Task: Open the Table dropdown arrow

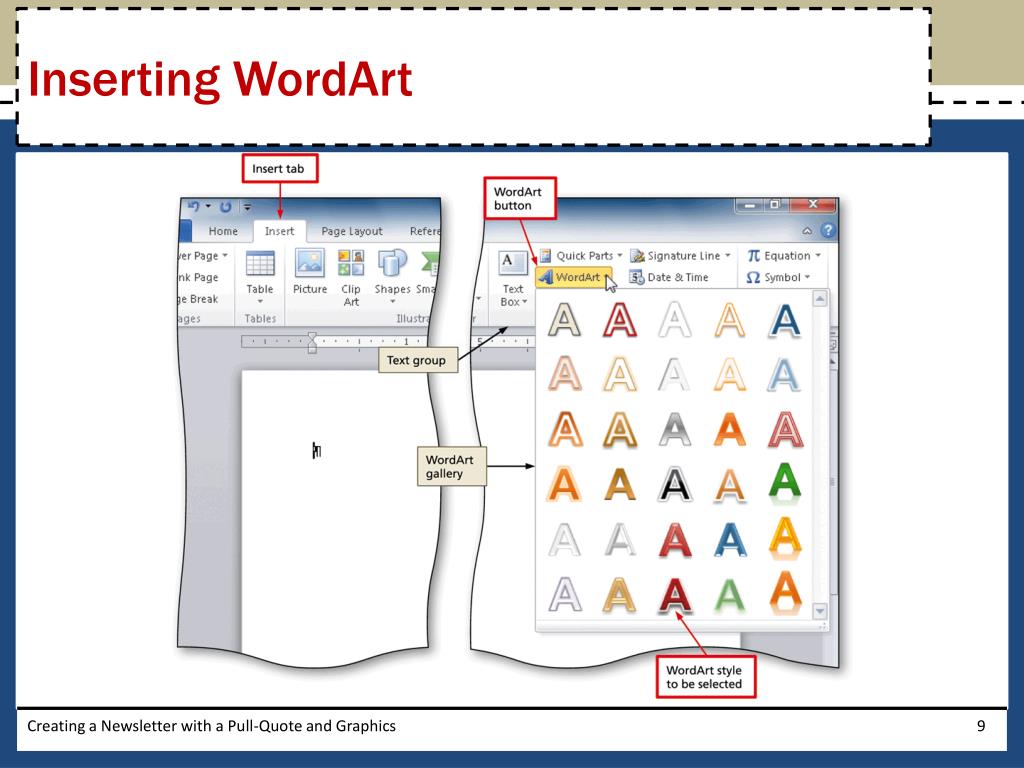Action: pos(260,302)
